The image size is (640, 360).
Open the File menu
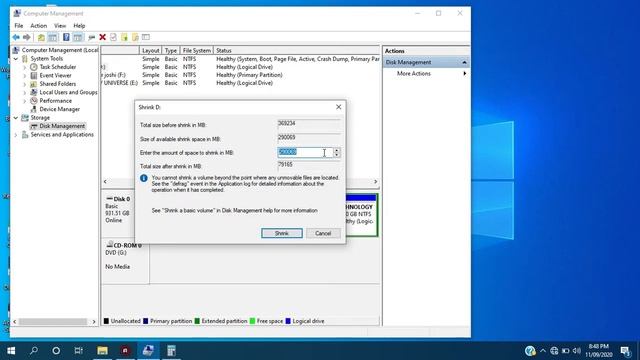(19, 26)
